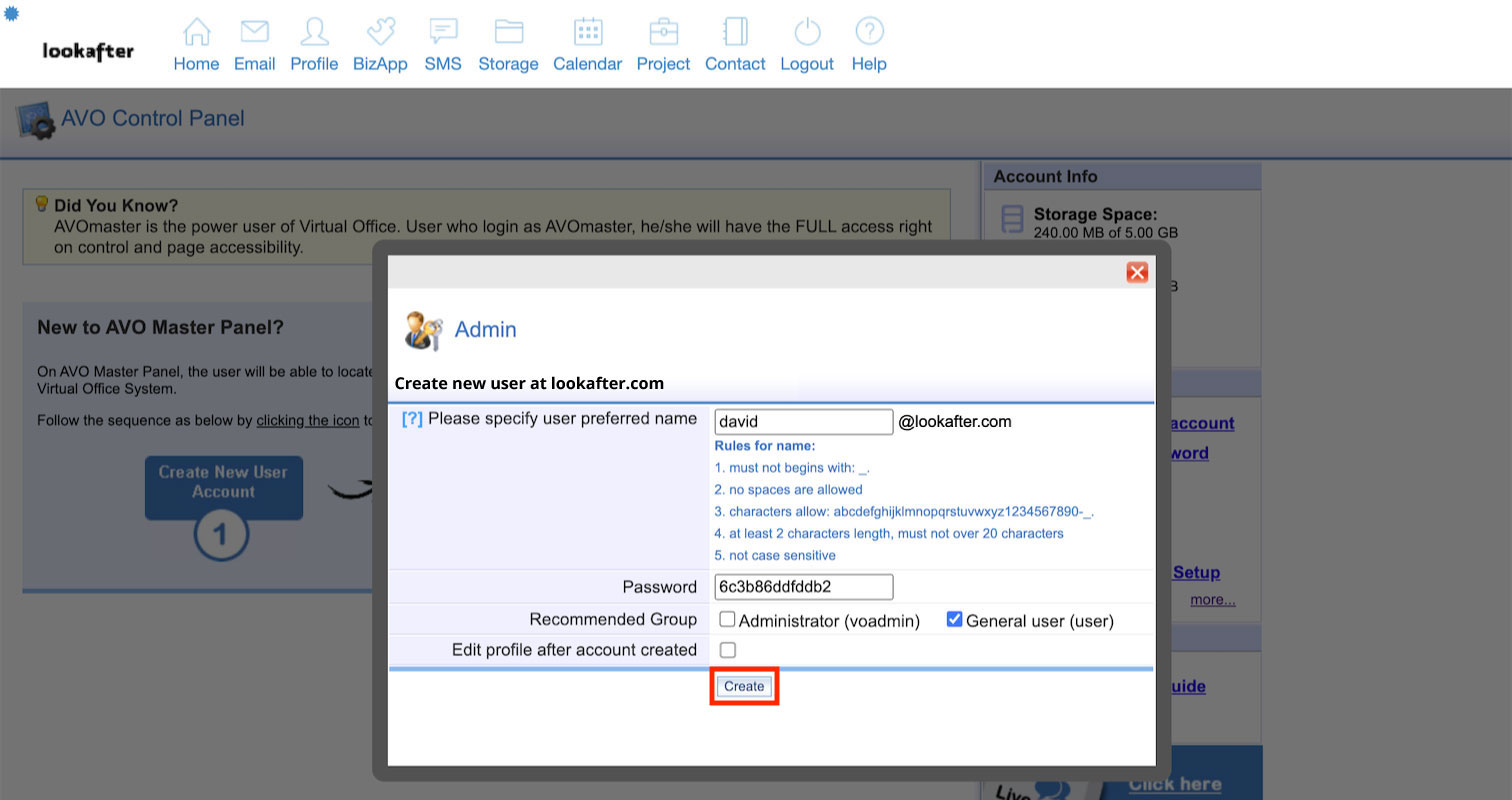Enable the Administrator (voadmin) checkbox
The image size is (1512, 800).
pos(727,620)
